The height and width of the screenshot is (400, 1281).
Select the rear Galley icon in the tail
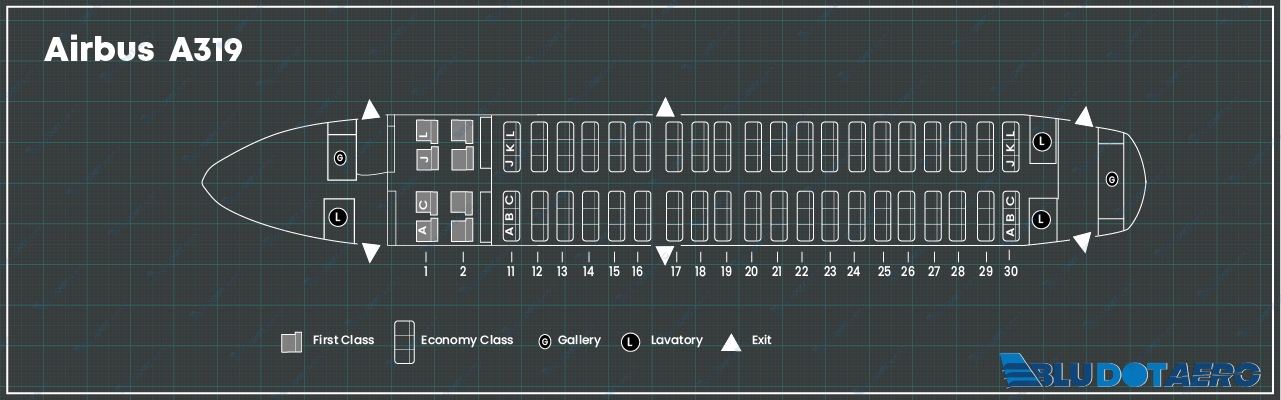coord(1111,179)
